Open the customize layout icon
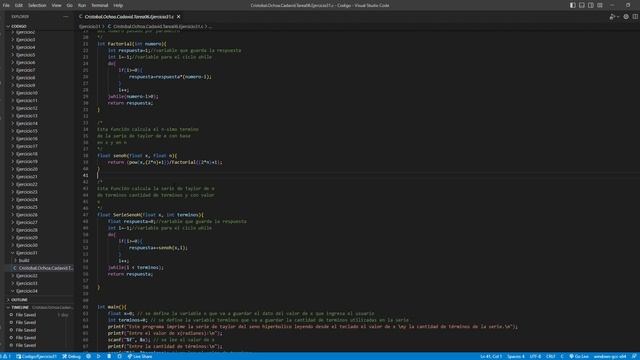This screenshot has width=640, height=360. 600,5
